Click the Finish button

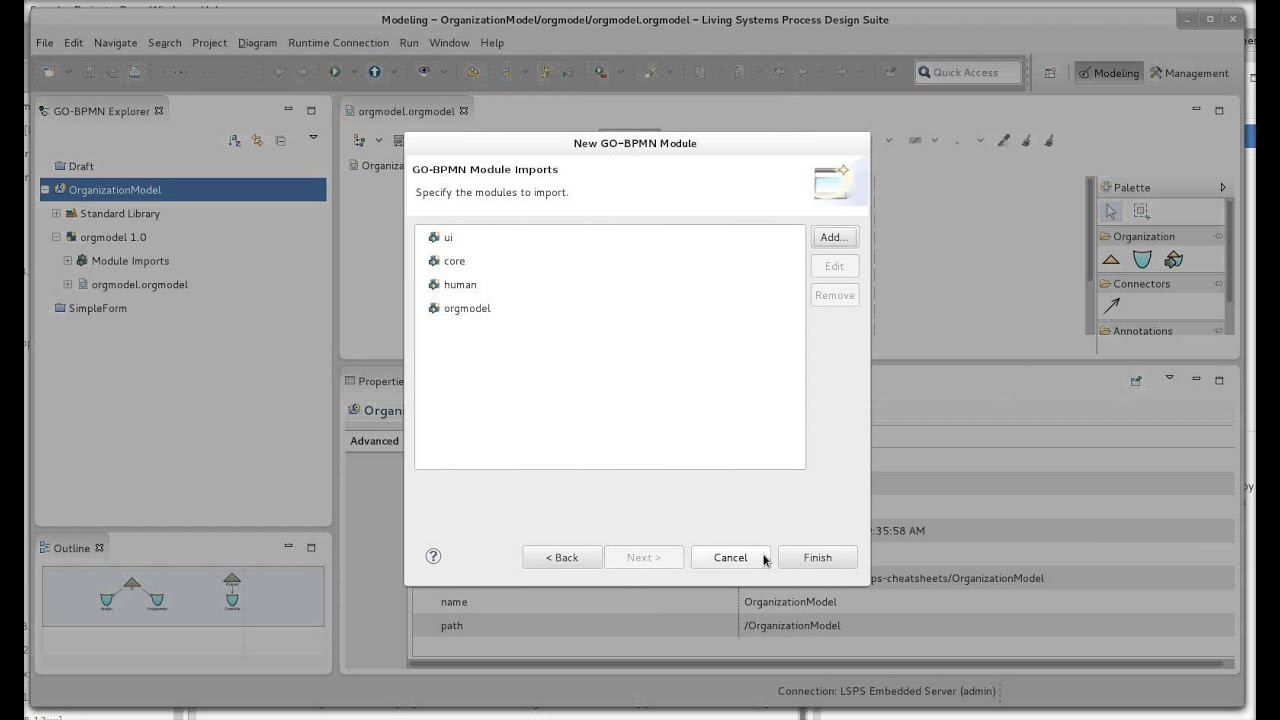tap(817, 557)
